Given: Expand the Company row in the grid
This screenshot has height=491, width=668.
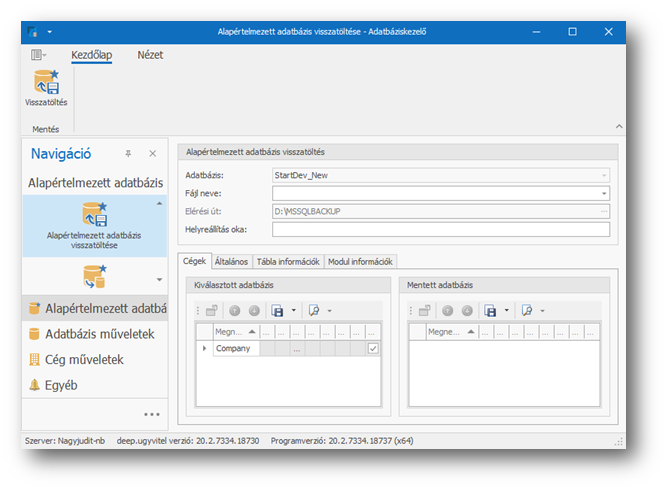Looking at the screenshot, I should [x=204, y=349].
